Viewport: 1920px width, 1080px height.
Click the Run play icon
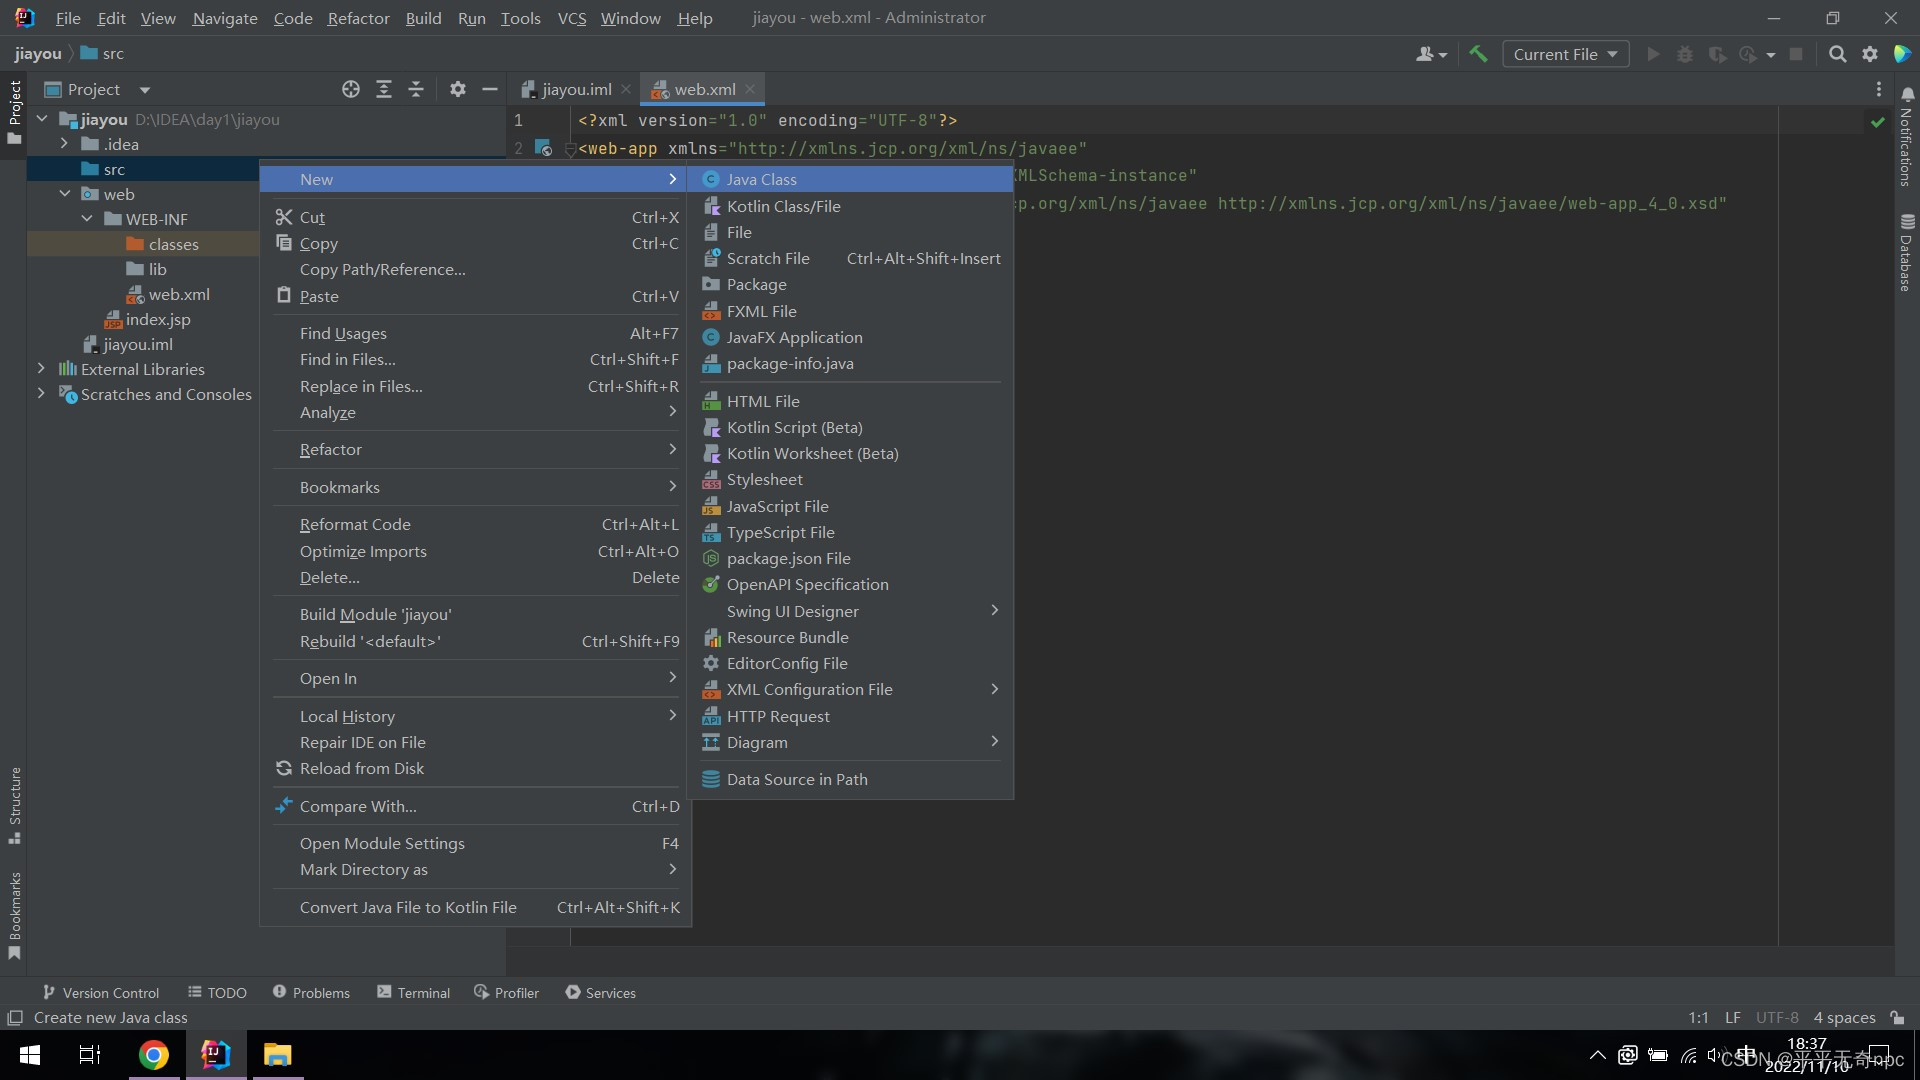point(1653,54)
